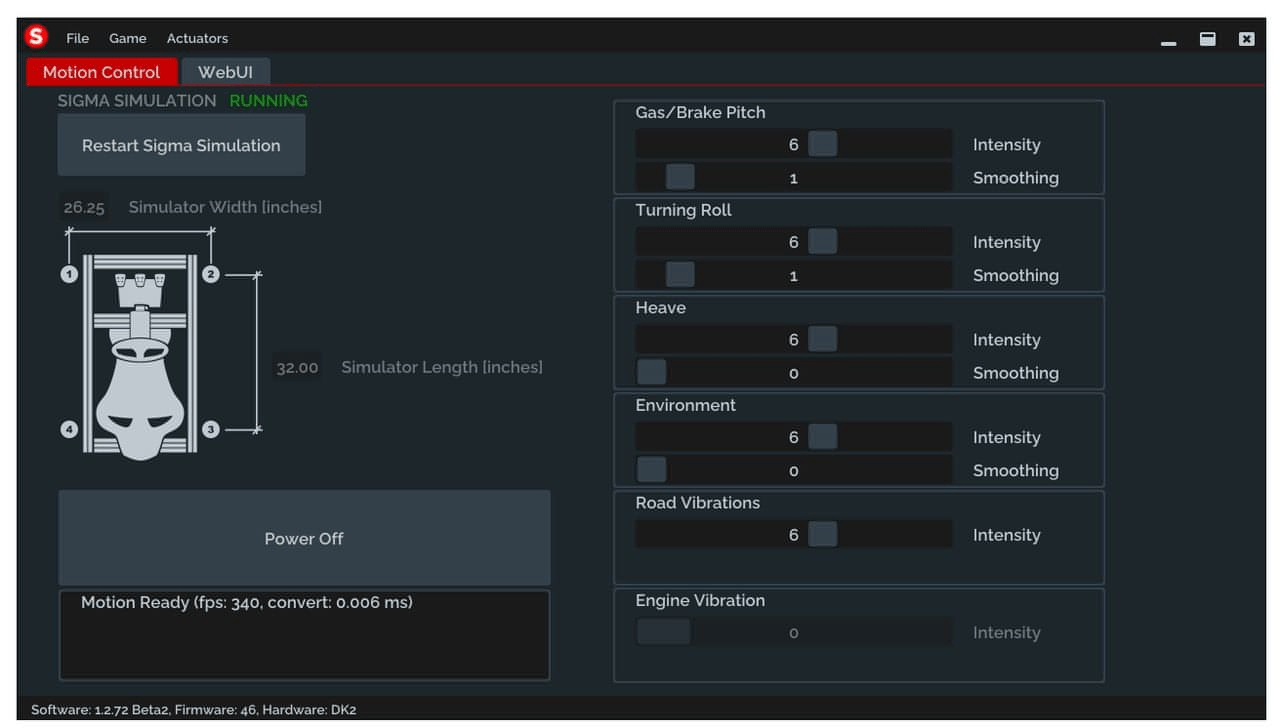
Task: Click the Simulator Length value field
Action: (297, 367)
